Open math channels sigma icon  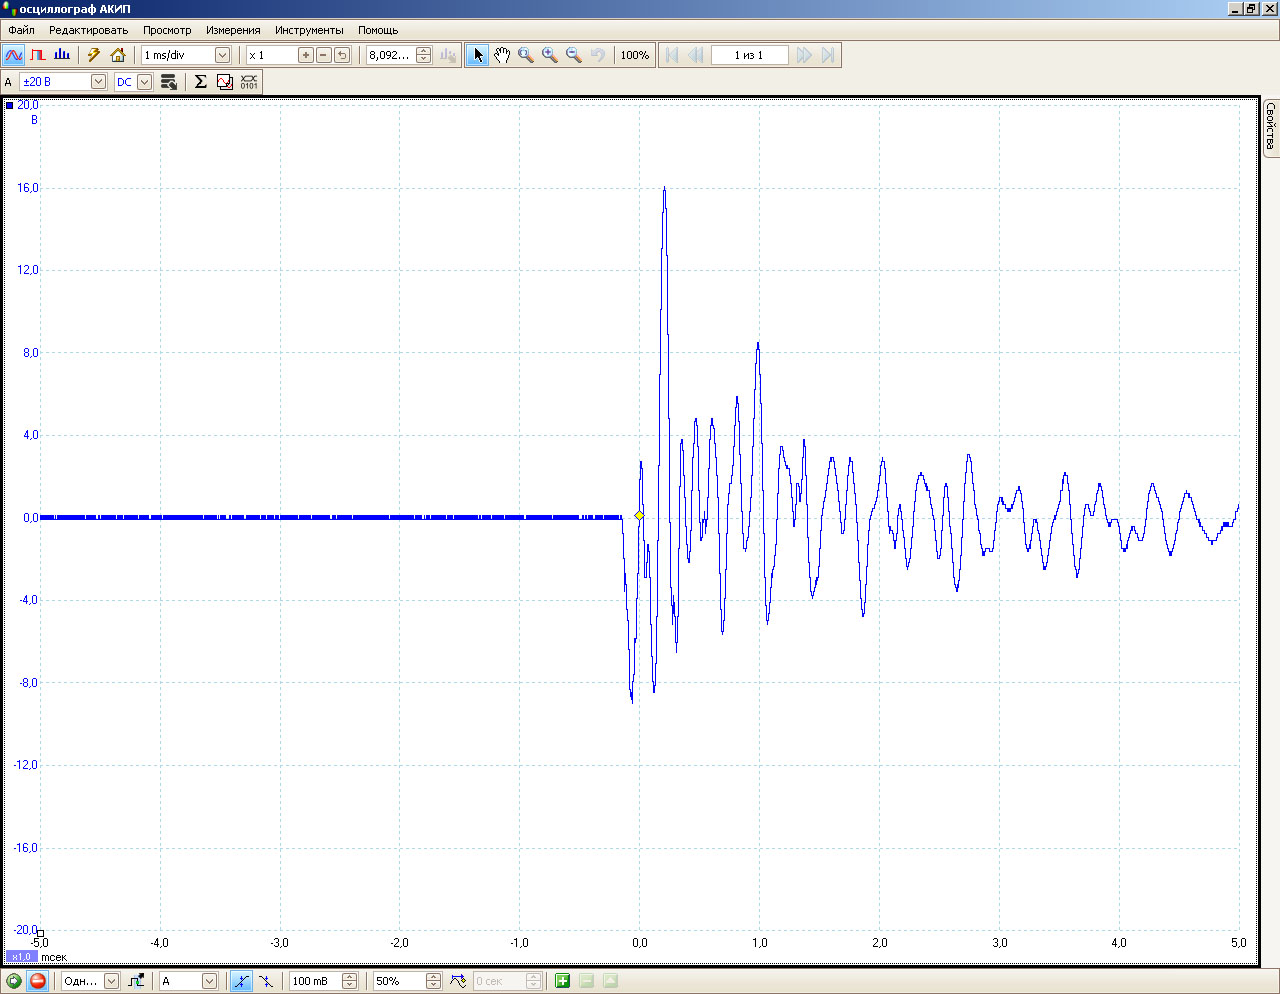200,82
